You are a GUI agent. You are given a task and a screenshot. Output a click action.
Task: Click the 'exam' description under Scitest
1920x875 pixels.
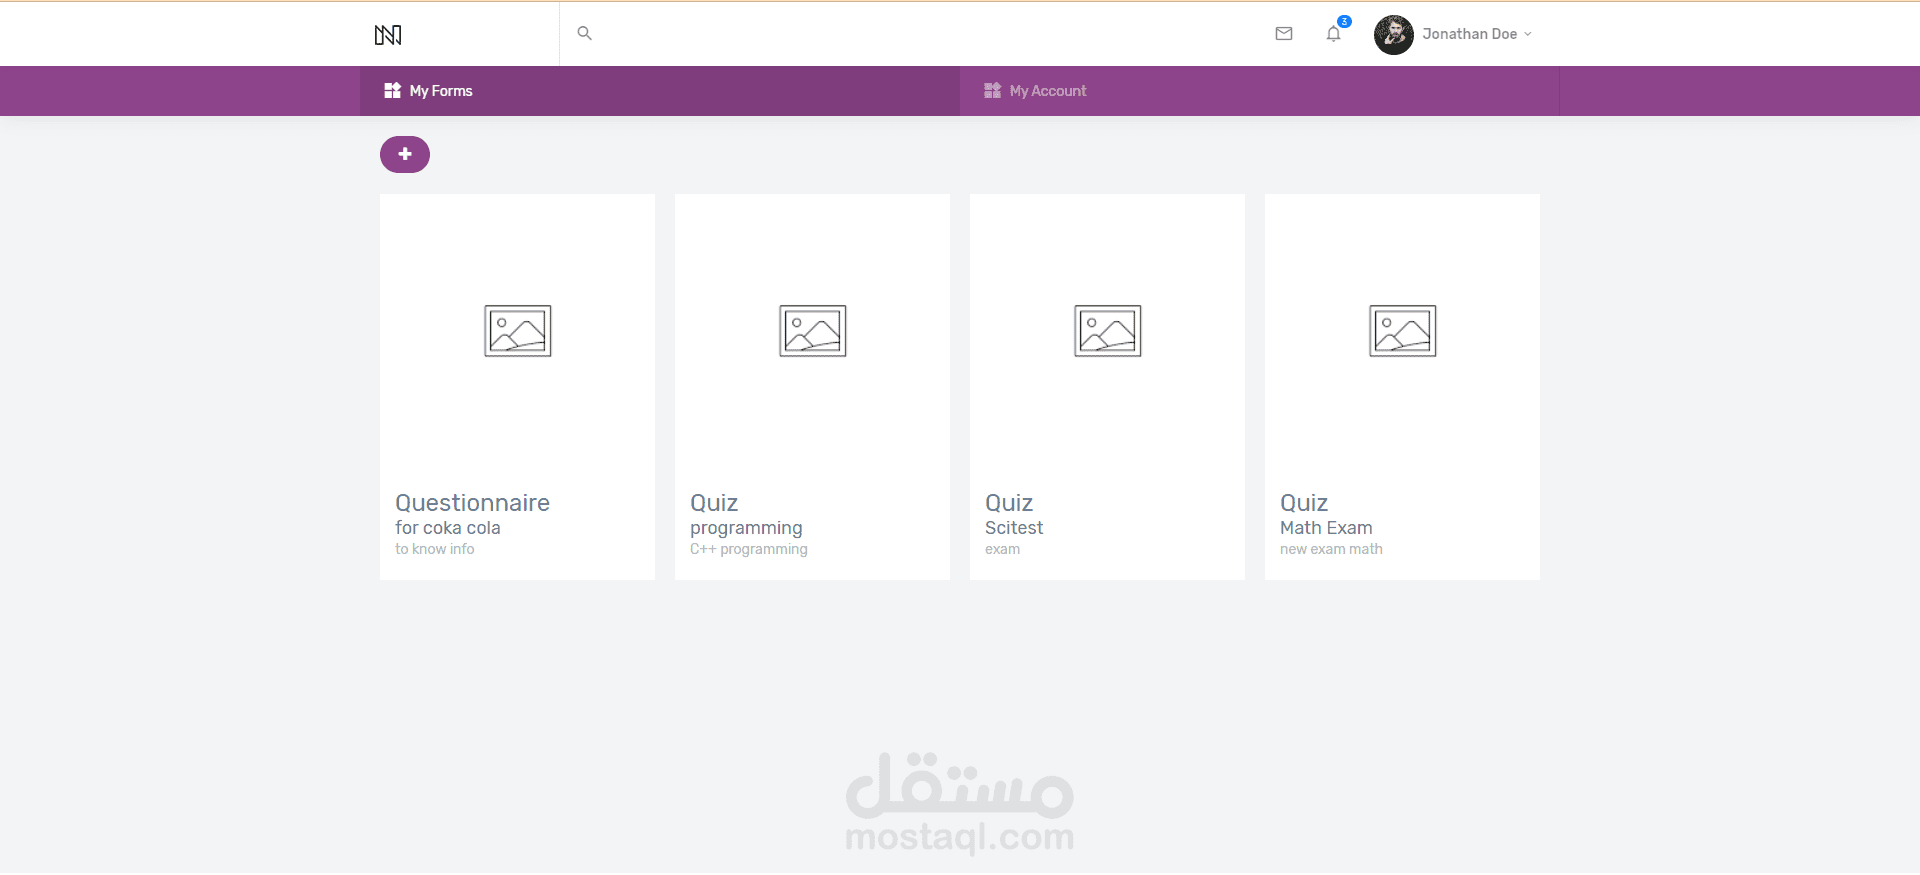click(x=1002, y=549)
